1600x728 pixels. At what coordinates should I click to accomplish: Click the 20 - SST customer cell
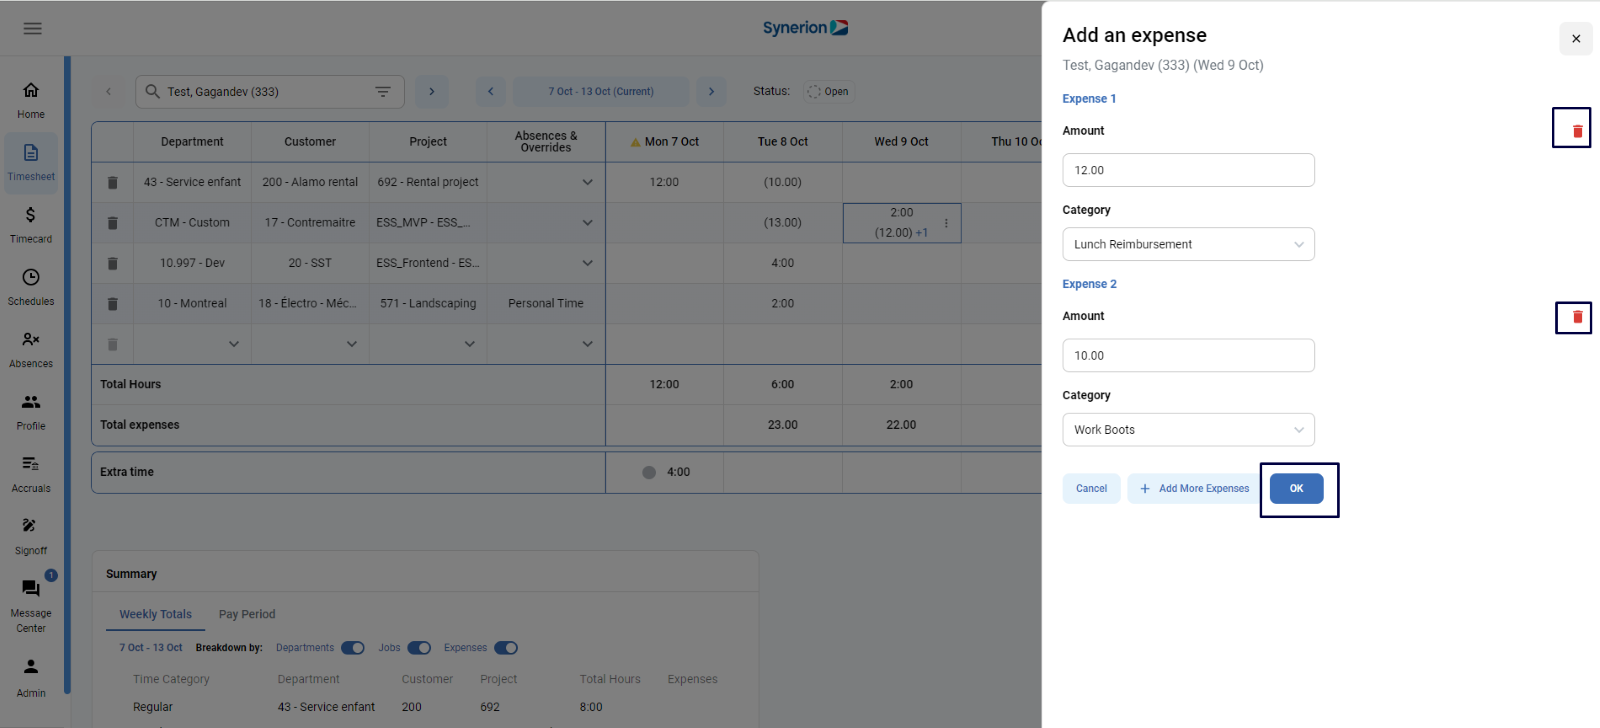click(x=310, y=263)
